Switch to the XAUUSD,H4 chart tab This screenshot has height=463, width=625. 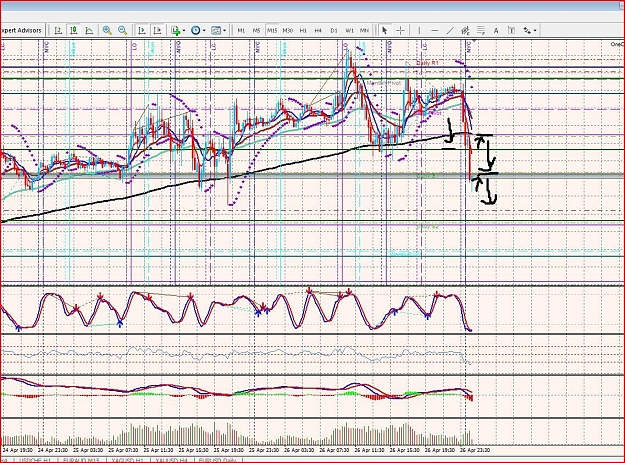[171, 460]
